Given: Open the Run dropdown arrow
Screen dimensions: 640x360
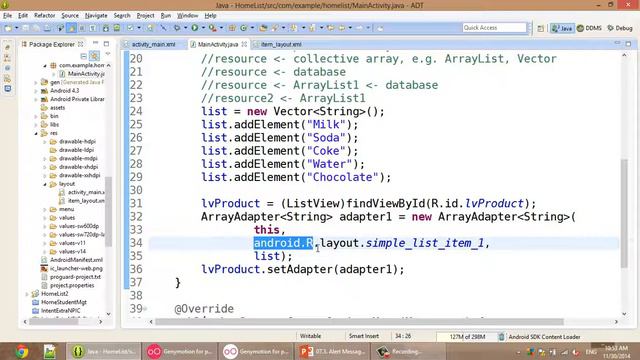Looking at the screenshot, I should 203,28.
